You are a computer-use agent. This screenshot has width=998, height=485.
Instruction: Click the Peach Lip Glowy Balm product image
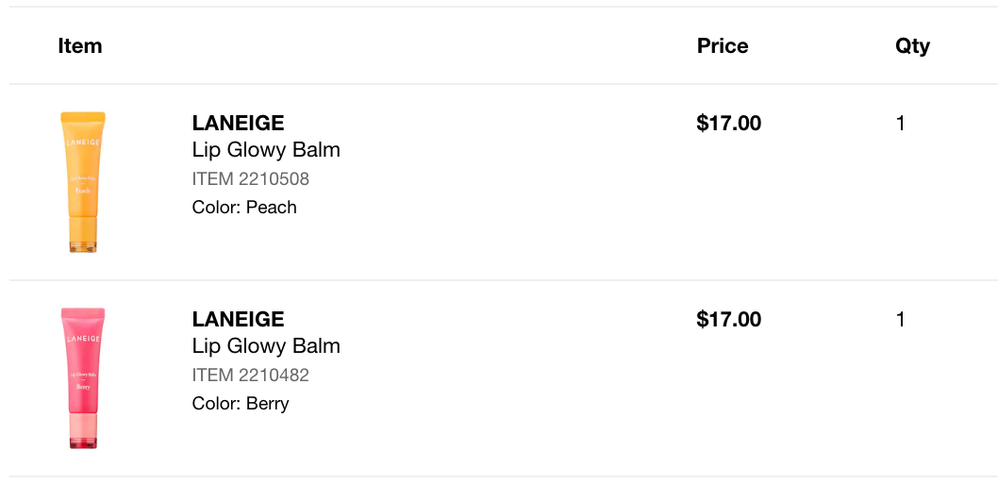[83, 180]
